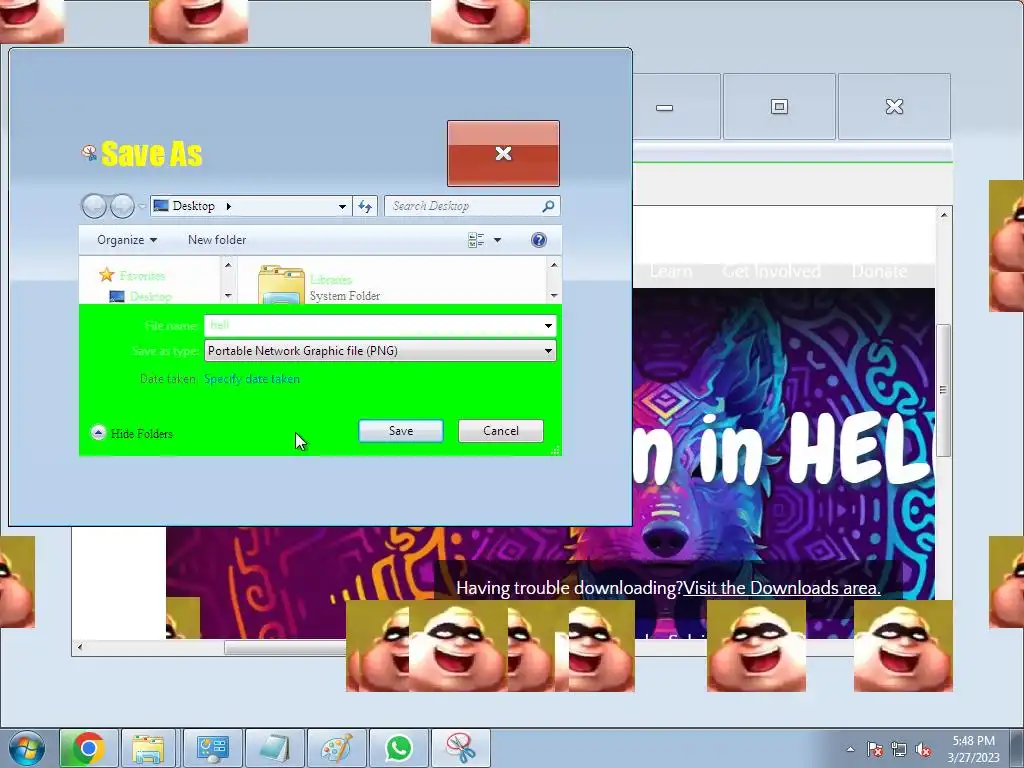Close the Save As dialog with red X
1024x768 pixels.
[x=504, y=153]
